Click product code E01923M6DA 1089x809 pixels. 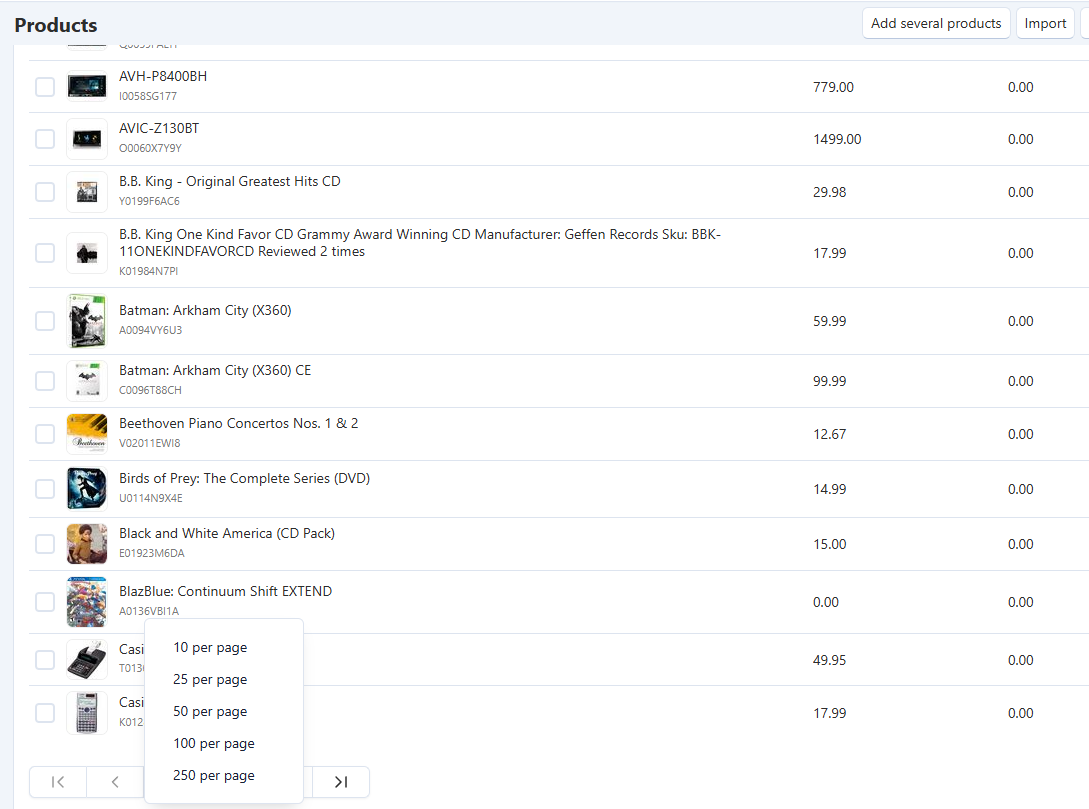coord(152,553)
